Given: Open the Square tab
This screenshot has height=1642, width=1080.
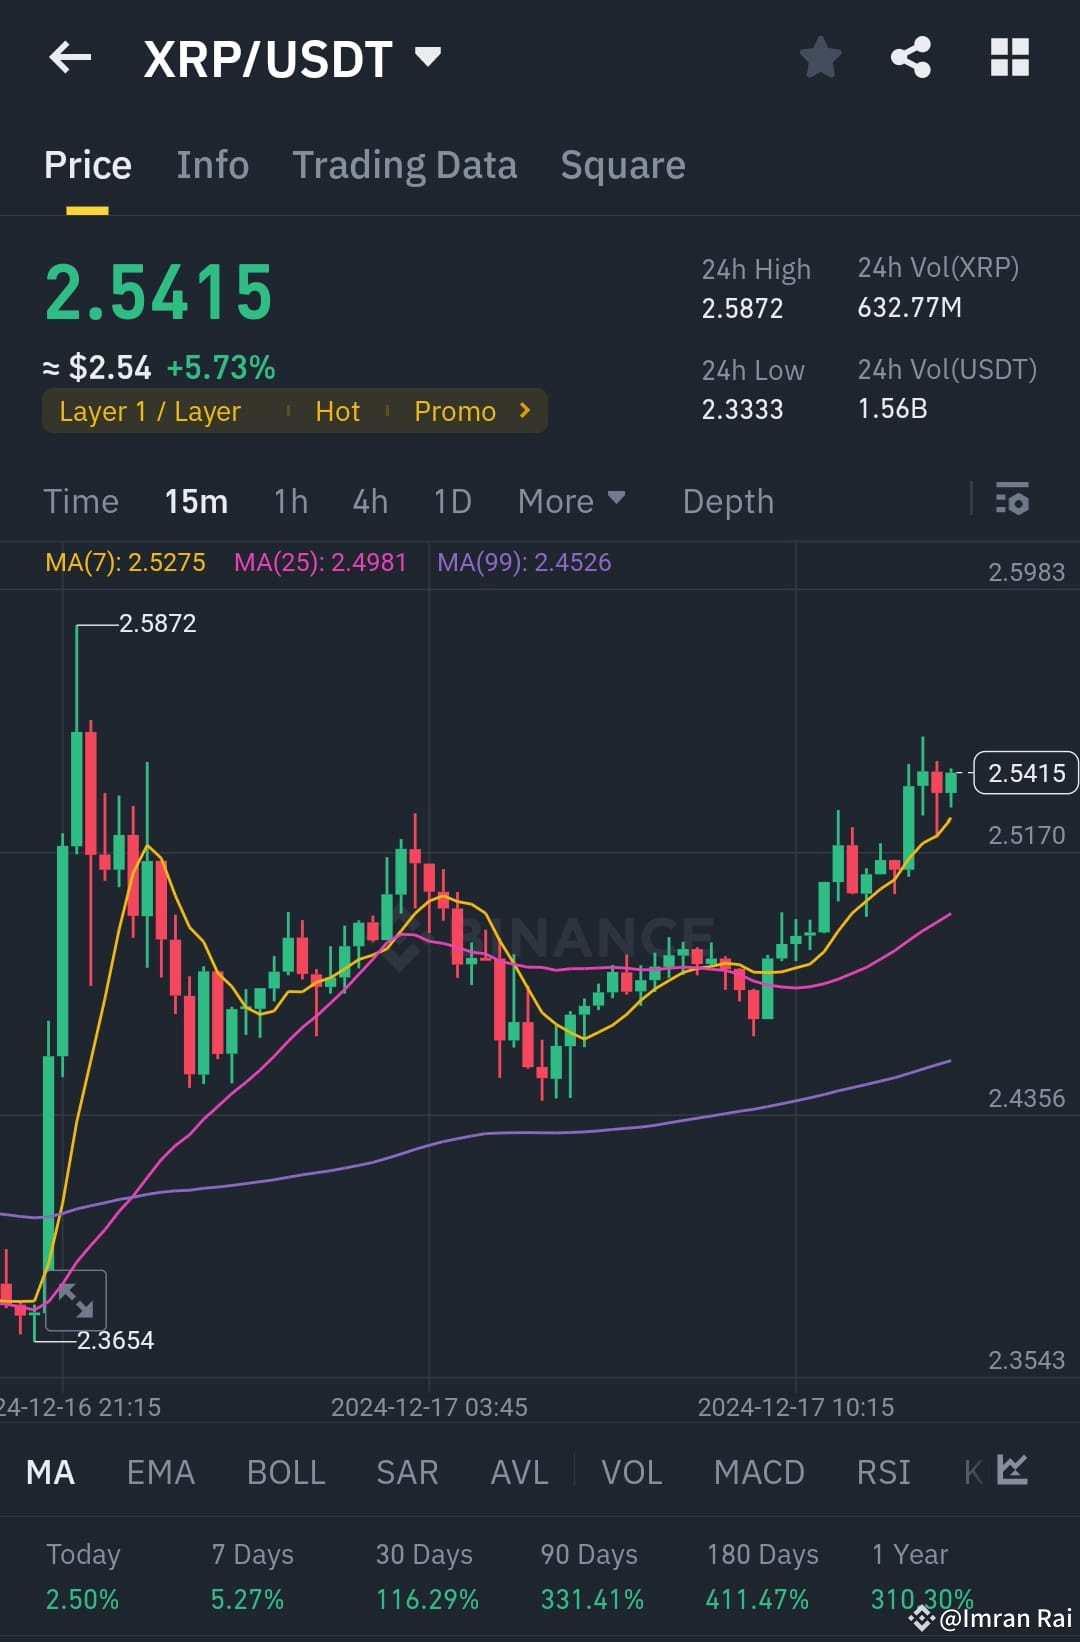Looking at the screenshot, I should pyautogui.click(x=622, y=164).
